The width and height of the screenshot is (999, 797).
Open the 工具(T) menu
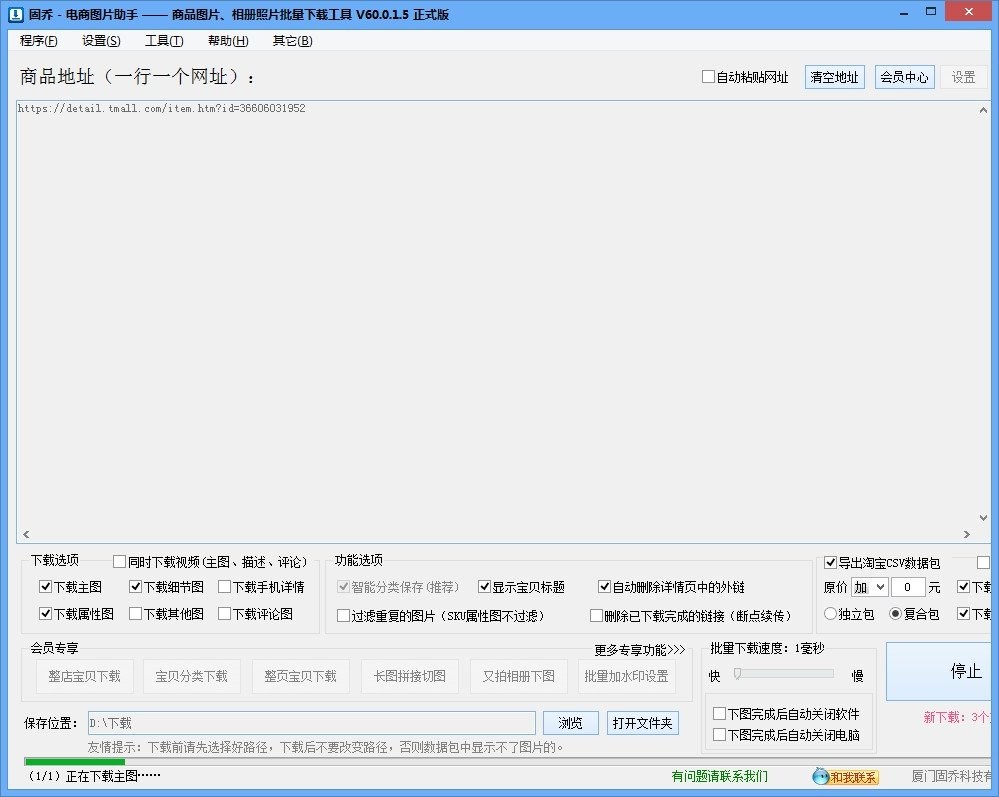click(x=164, y=41)
